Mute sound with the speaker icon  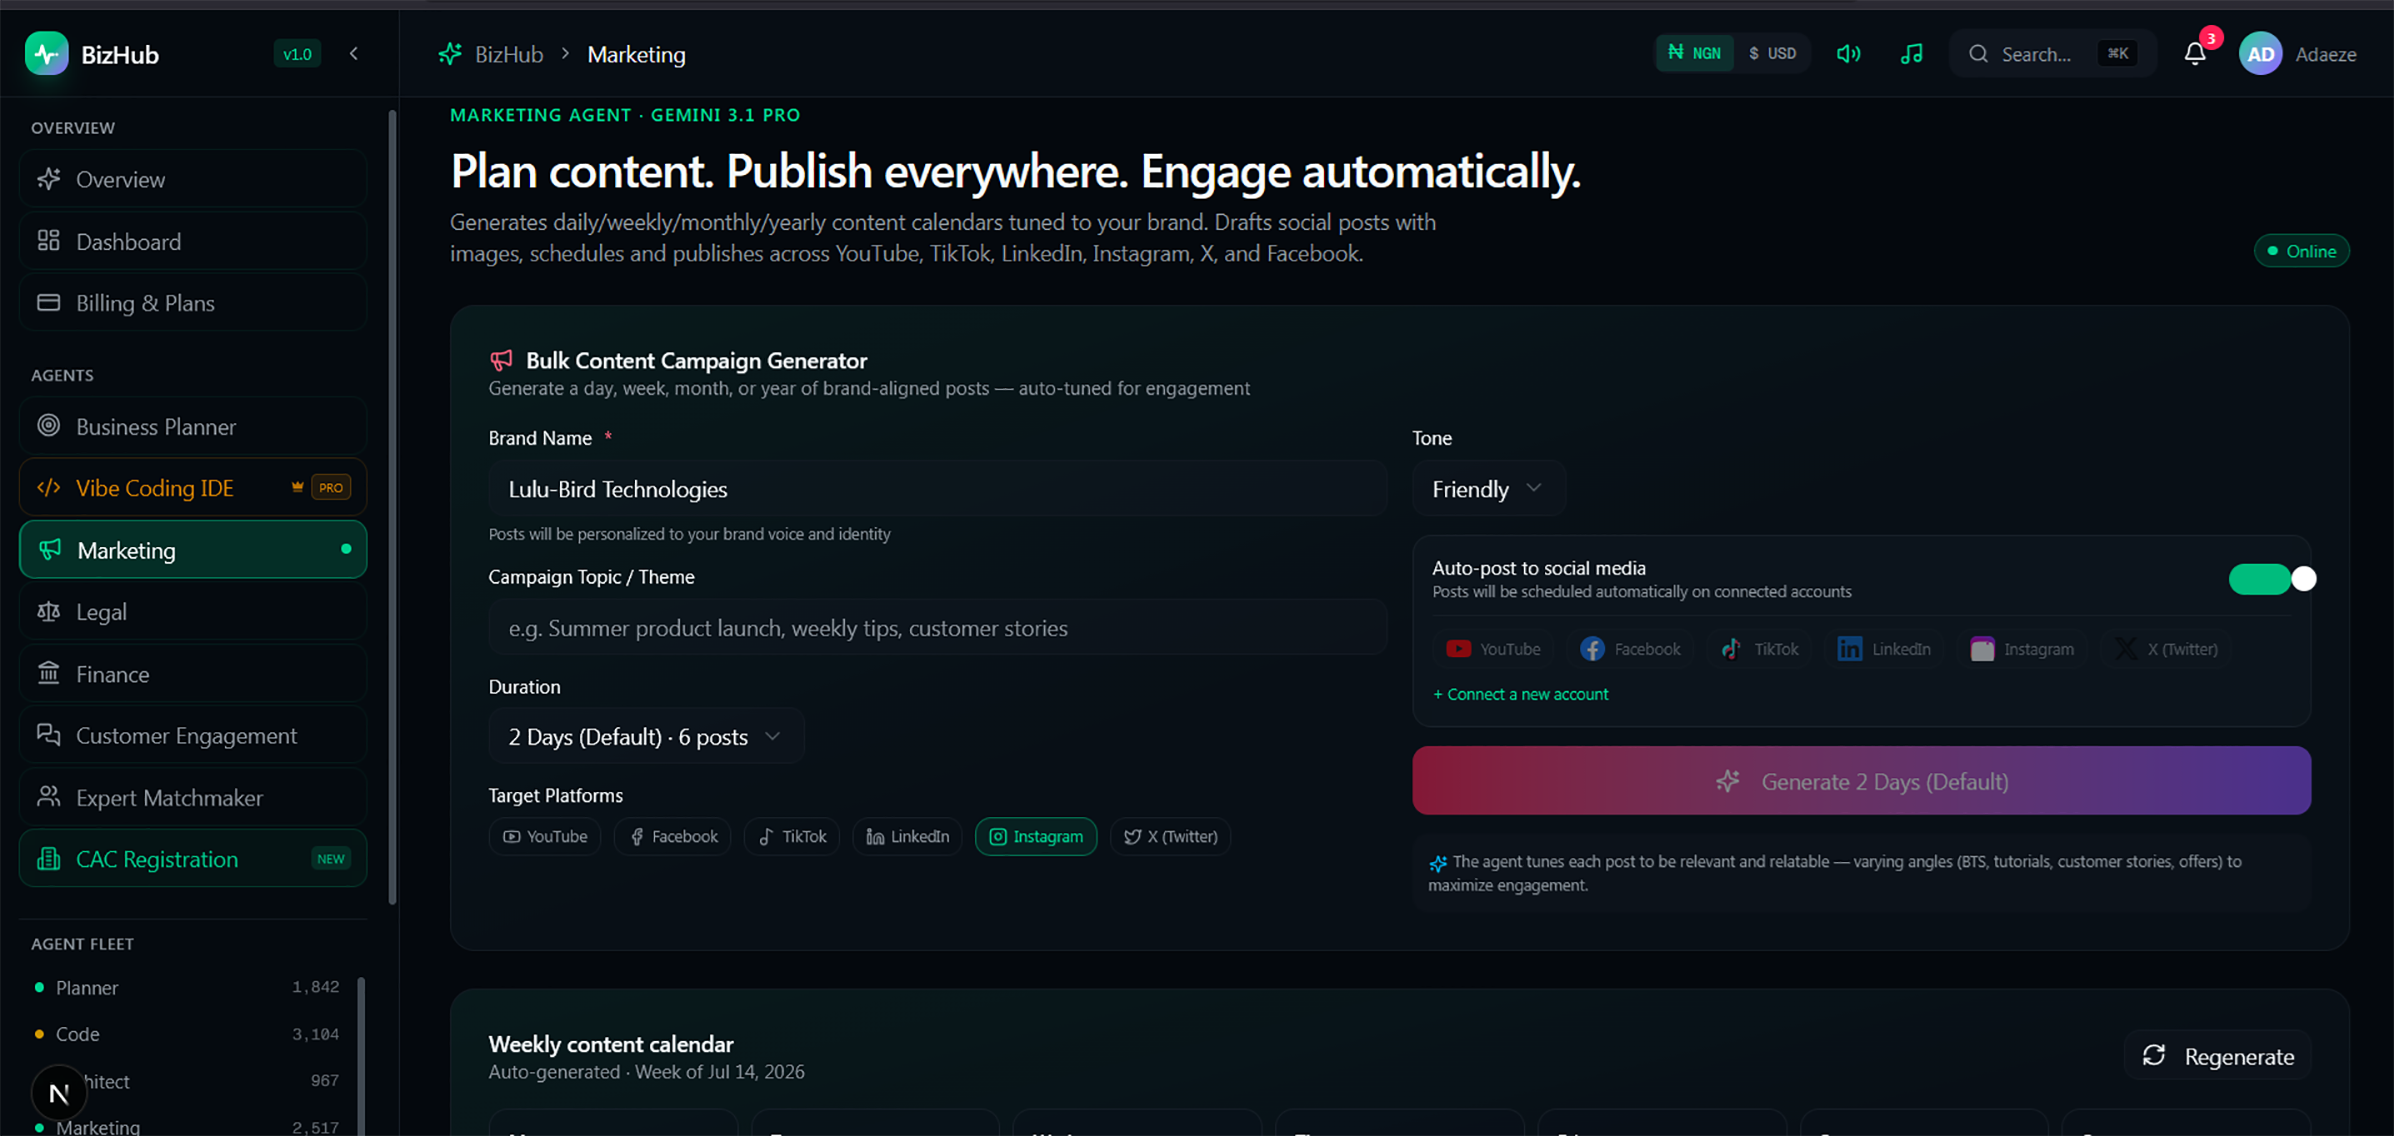[x=1848, y=54]
